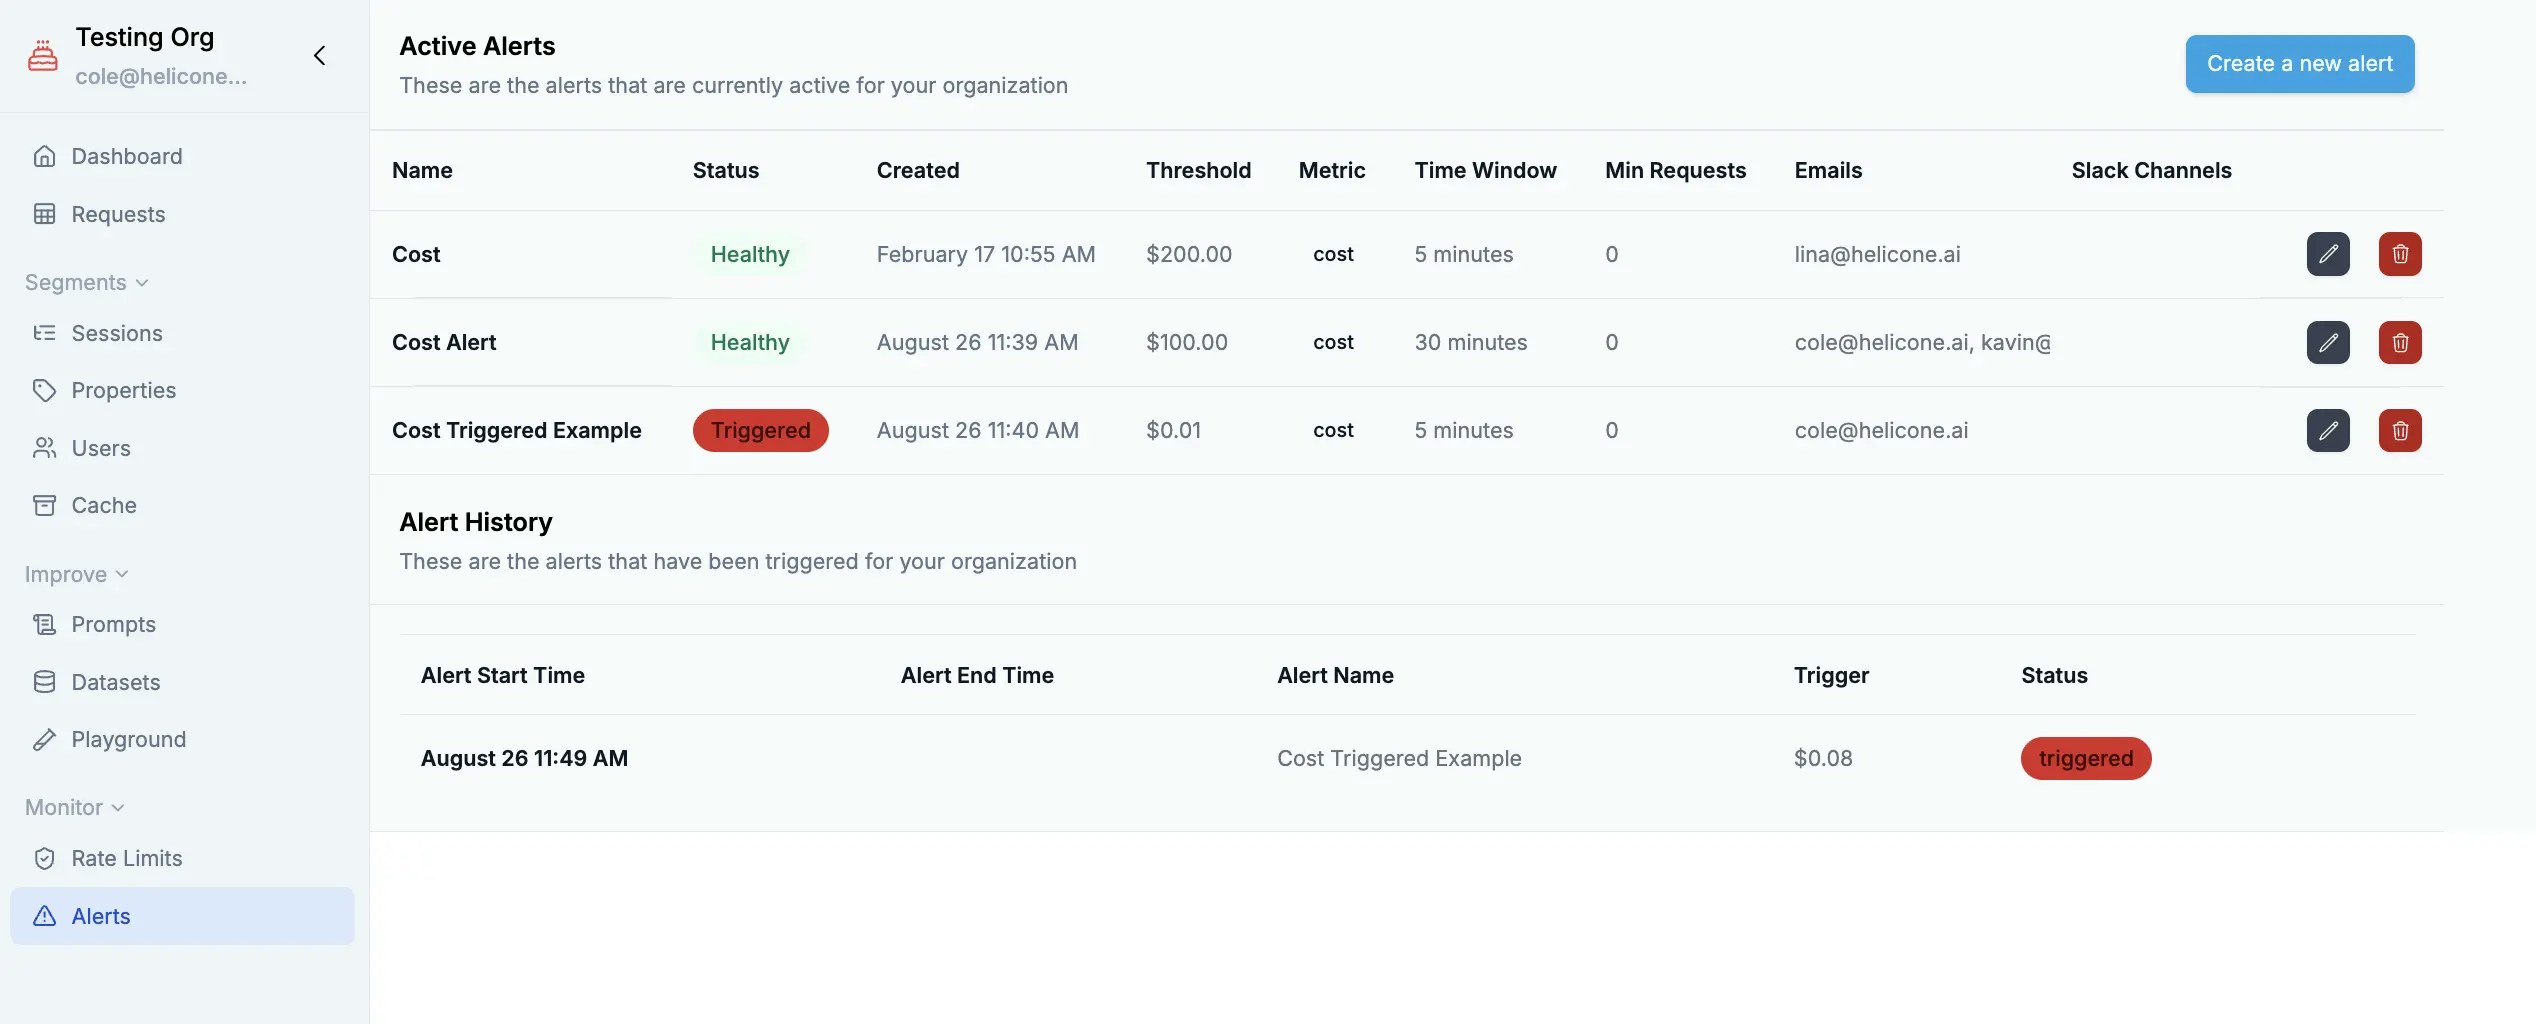Select Requests in the sidebar
This screenshot has height=1024, width=2536.
click(117, 214)
